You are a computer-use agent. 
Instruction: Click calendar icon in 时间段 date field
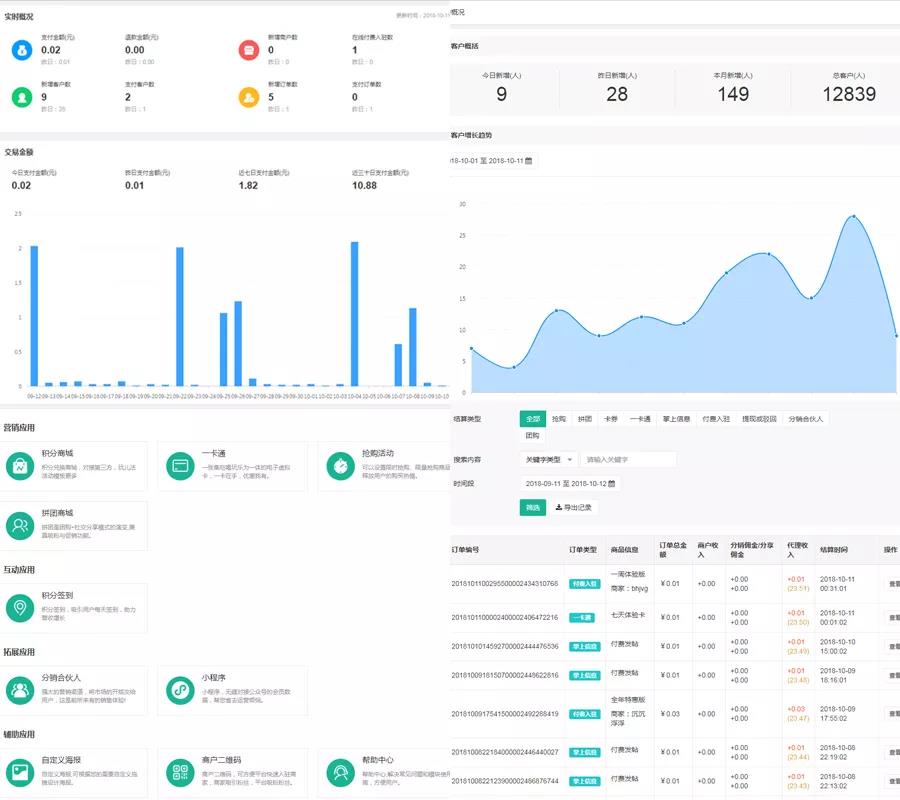click(x=611, y=484)
